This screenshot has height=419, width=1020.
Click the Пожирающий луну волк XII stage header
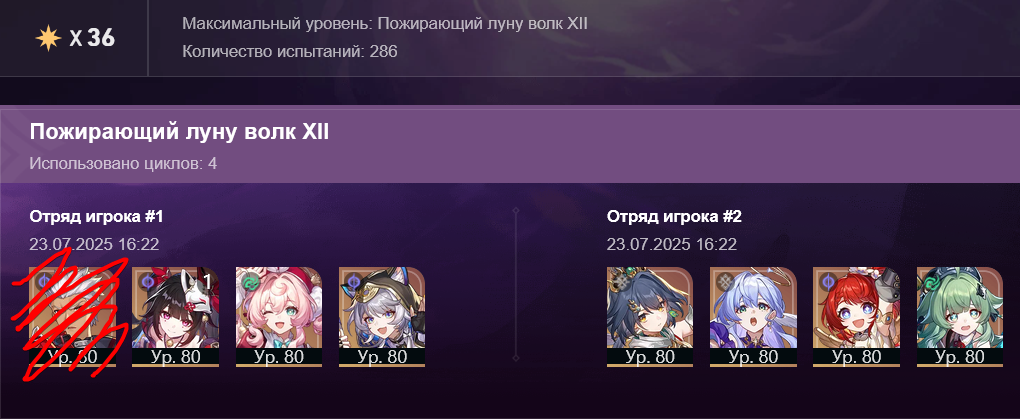pos(179,133)
